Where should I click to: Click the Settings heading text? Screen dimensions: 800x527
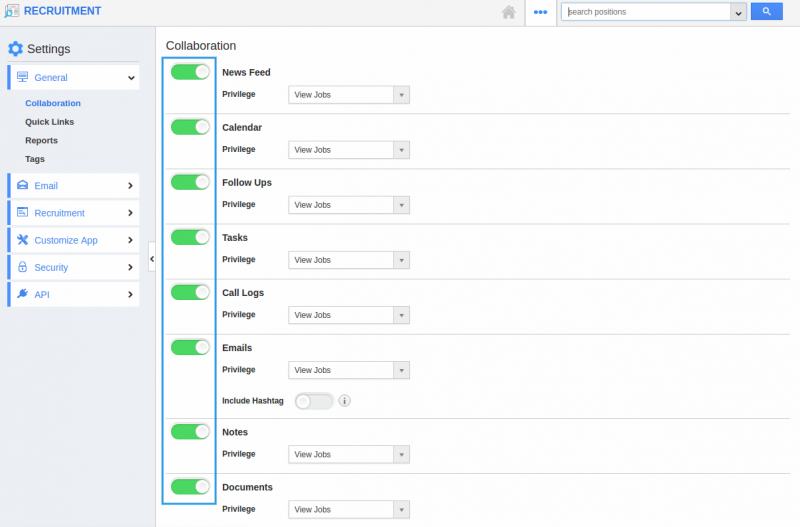point(48,49)
